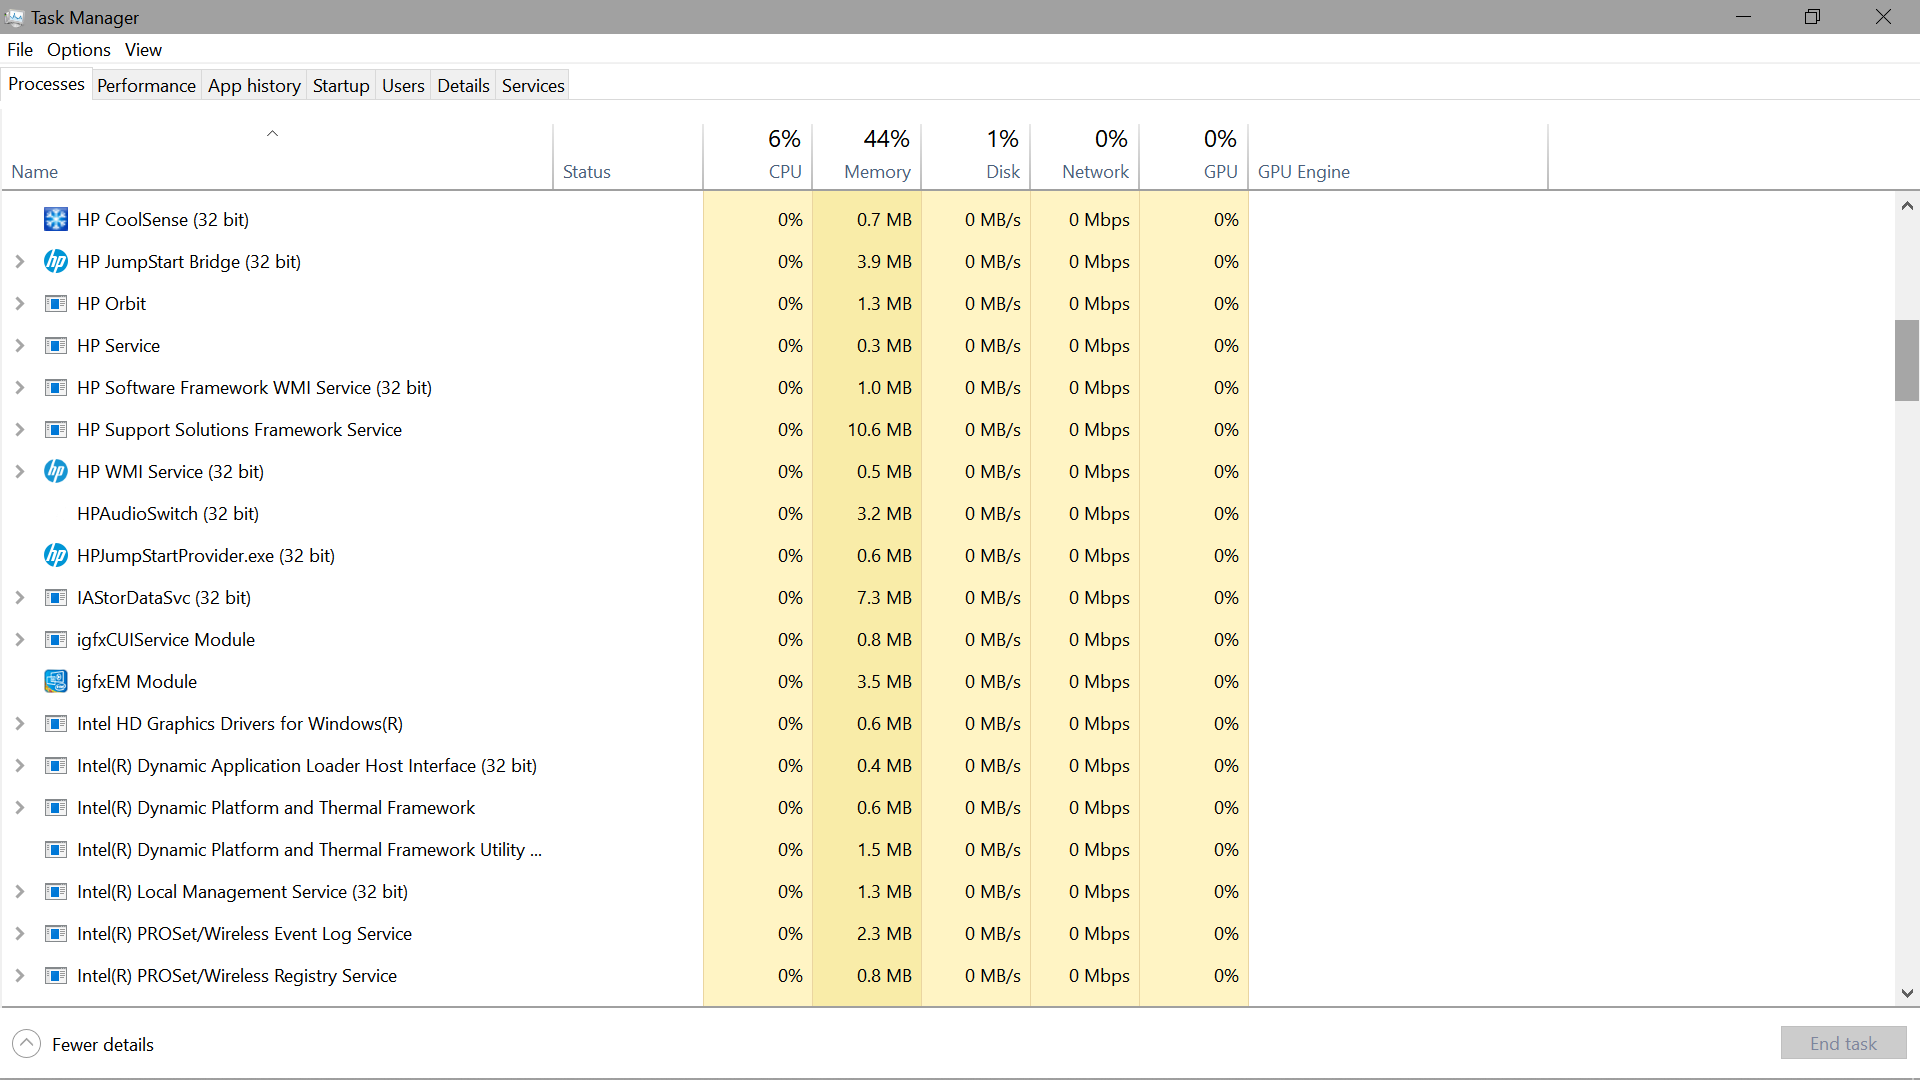Image resolution: width=1920 pixels, height=1080 pixels.
Task: Click the PROSet/Wireless Event Log Service icon
Action: 56,933
